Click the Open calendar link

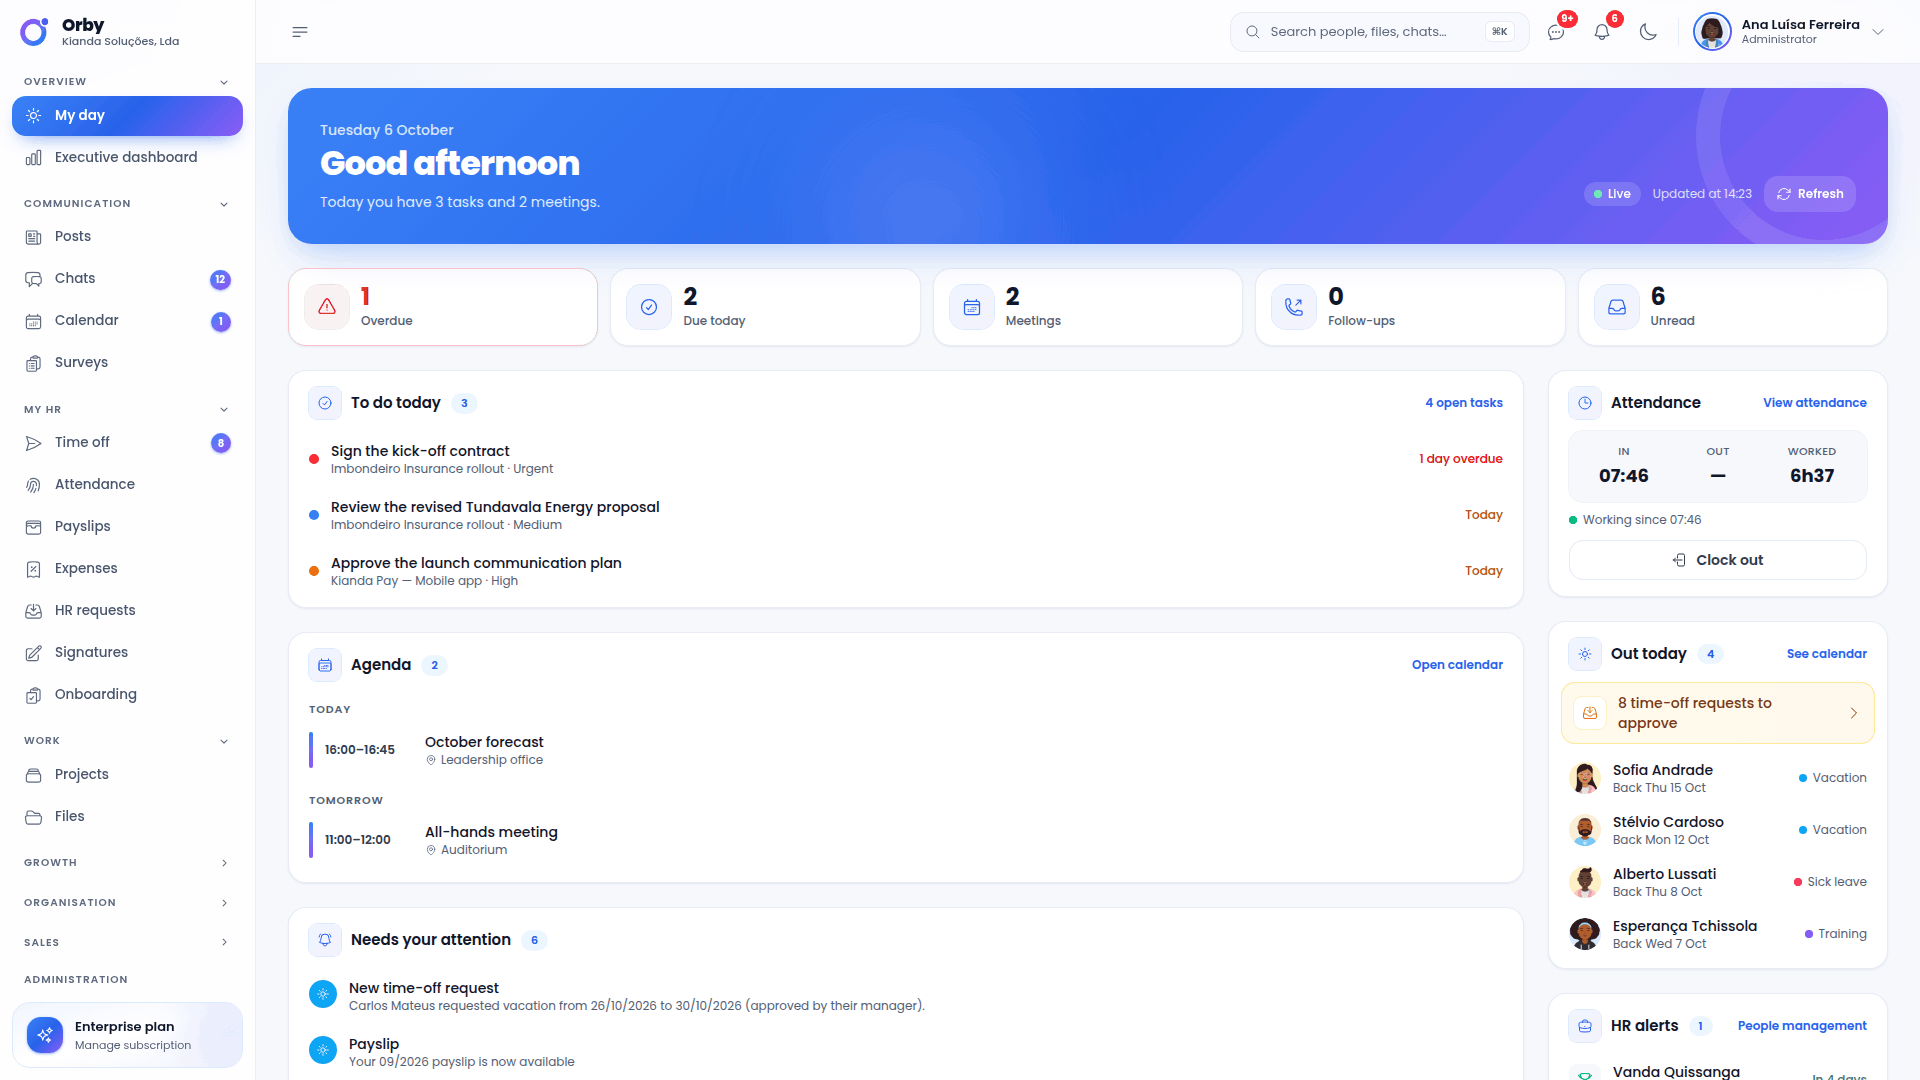[1457, 665]
